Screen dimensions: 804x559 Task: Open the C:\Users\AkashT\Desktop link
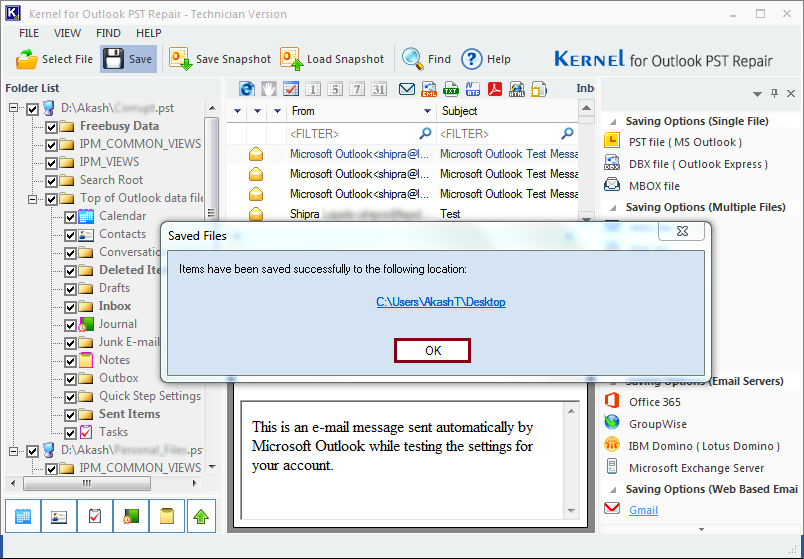click(x=441, y=302)
